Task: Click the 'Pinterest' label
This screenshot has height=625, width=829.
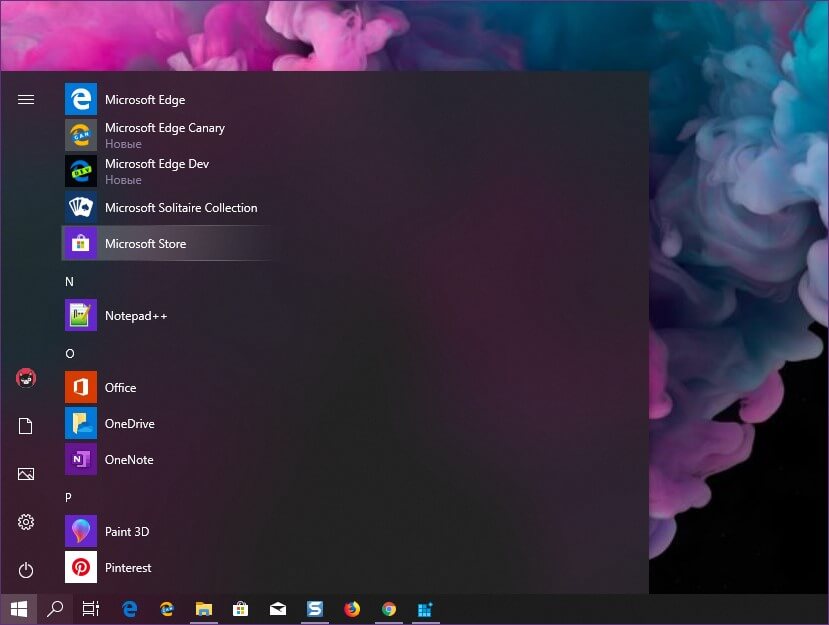Action: pos(128,567)
